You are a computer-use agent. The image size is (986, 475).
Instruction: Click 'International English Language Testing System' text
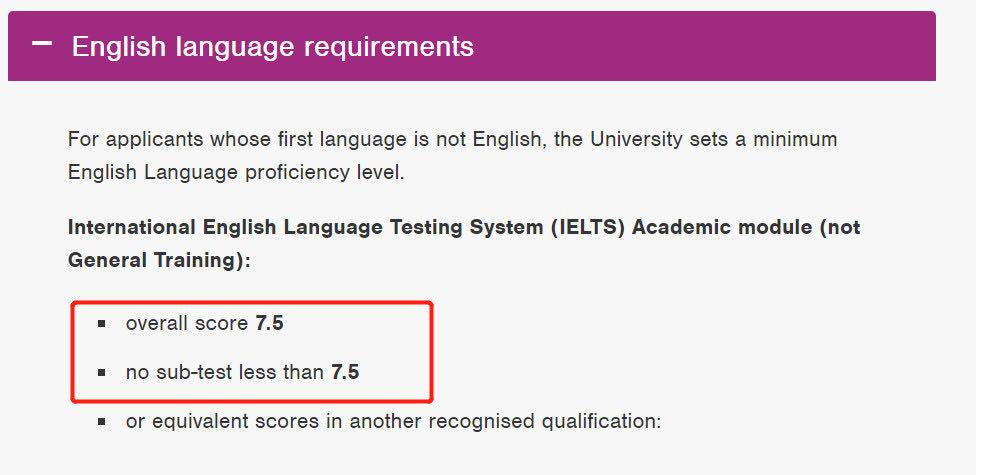(x=305, y=227)
